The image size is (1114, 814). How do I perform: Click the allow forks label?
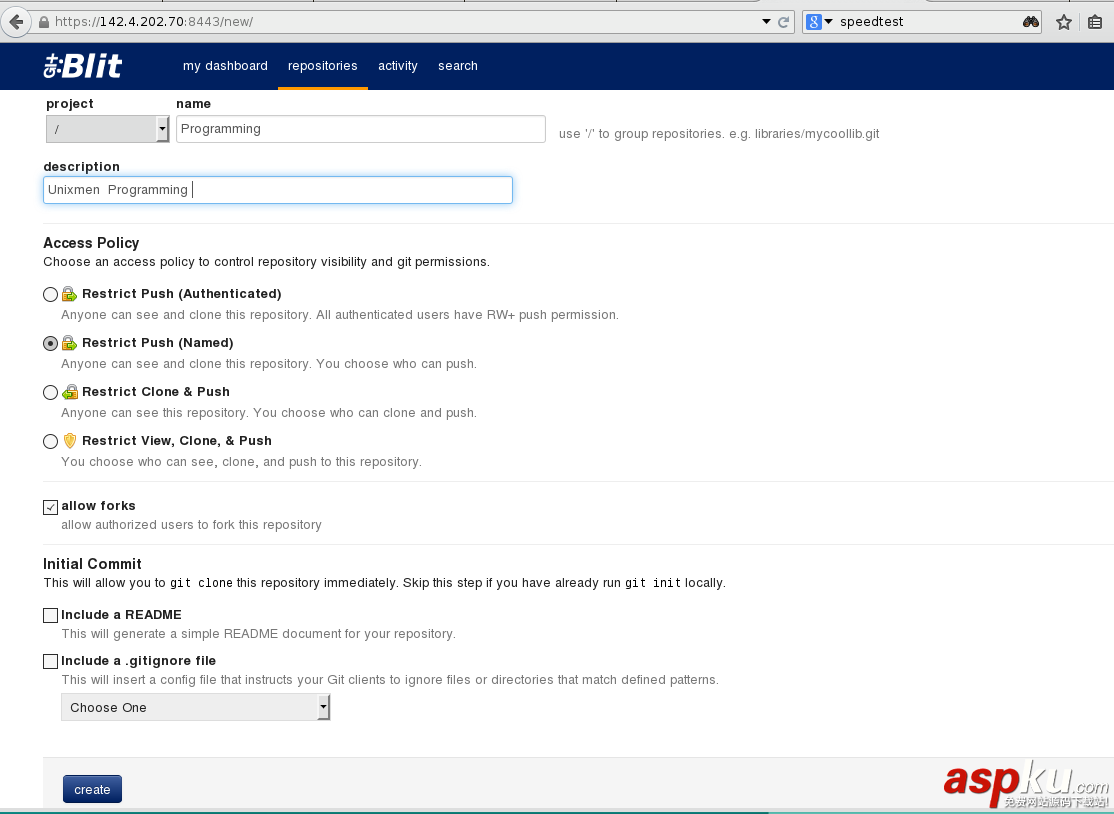point(98,506)
